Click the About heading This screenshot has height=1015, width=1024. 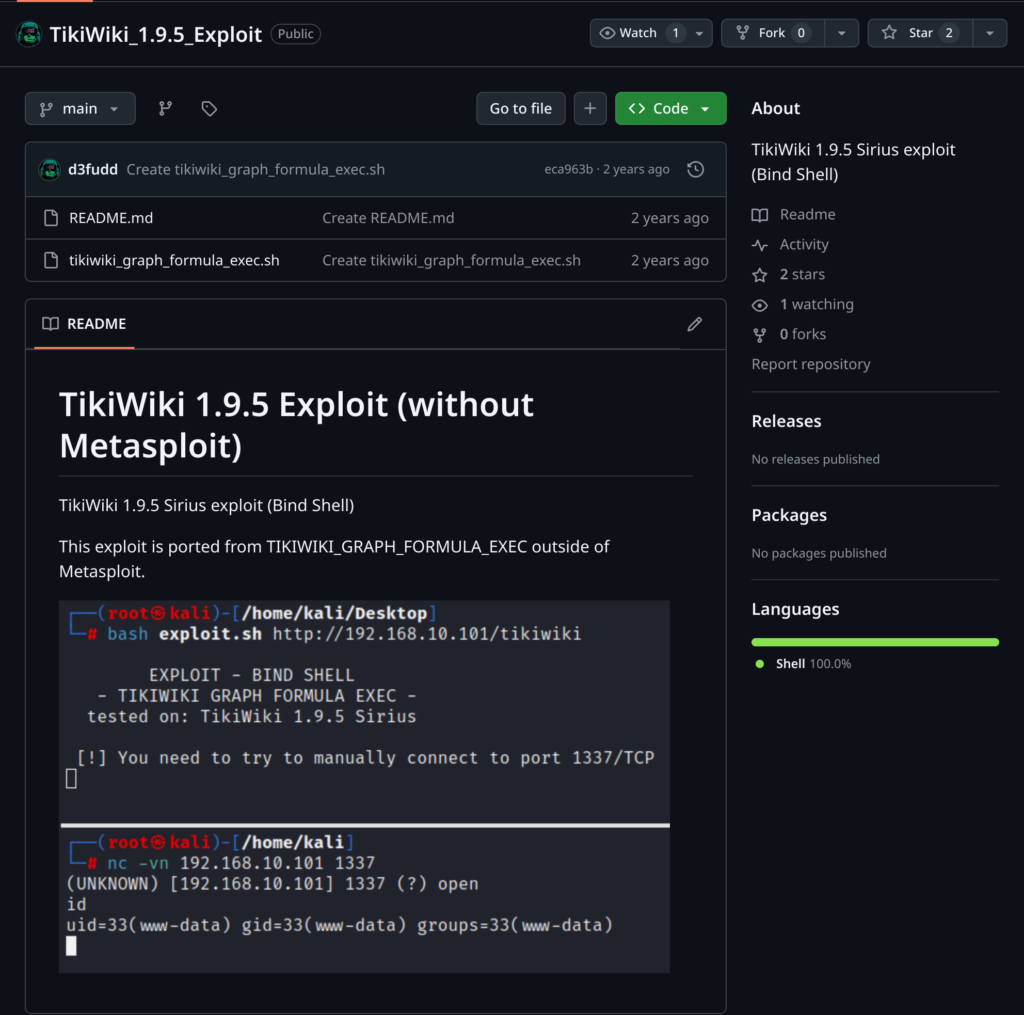775,108
